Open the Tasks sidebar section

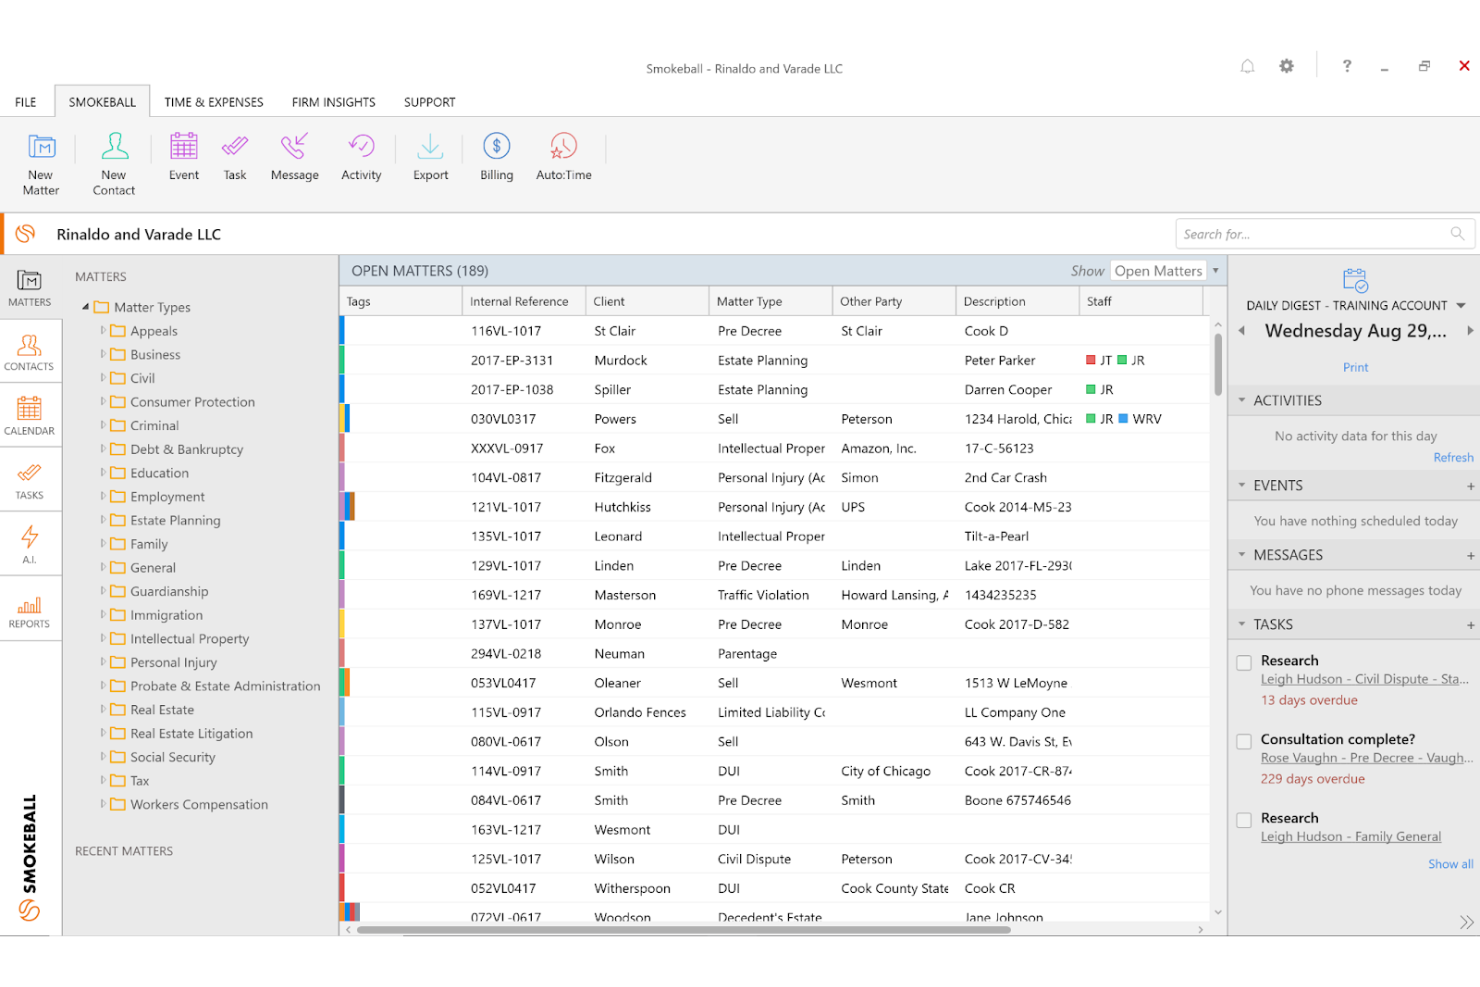pyautogui.click(x=30, y=480)
